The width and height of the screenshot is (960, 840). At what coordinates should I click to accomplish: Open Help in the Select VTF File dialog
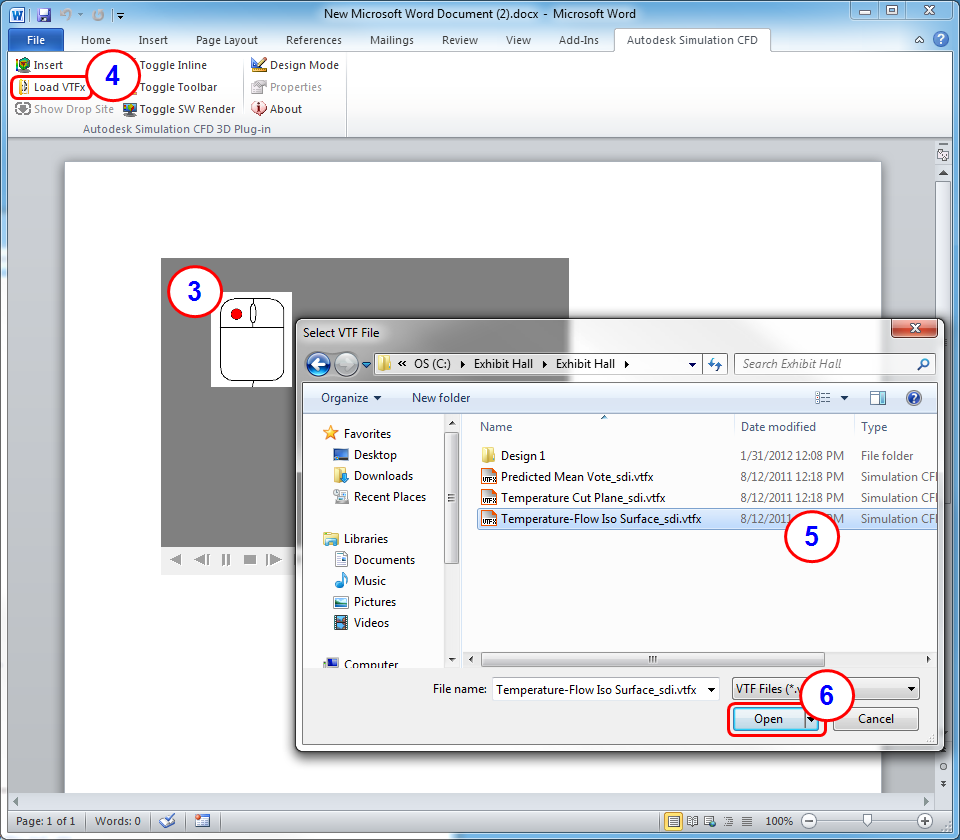[913, 397]
